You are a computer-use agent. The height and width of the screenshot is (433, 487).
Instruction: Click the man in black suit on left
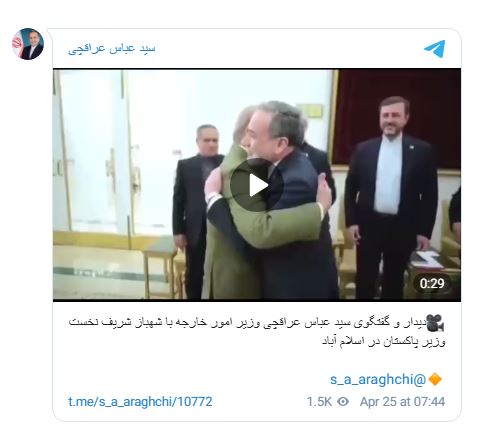tap(197, 210)
